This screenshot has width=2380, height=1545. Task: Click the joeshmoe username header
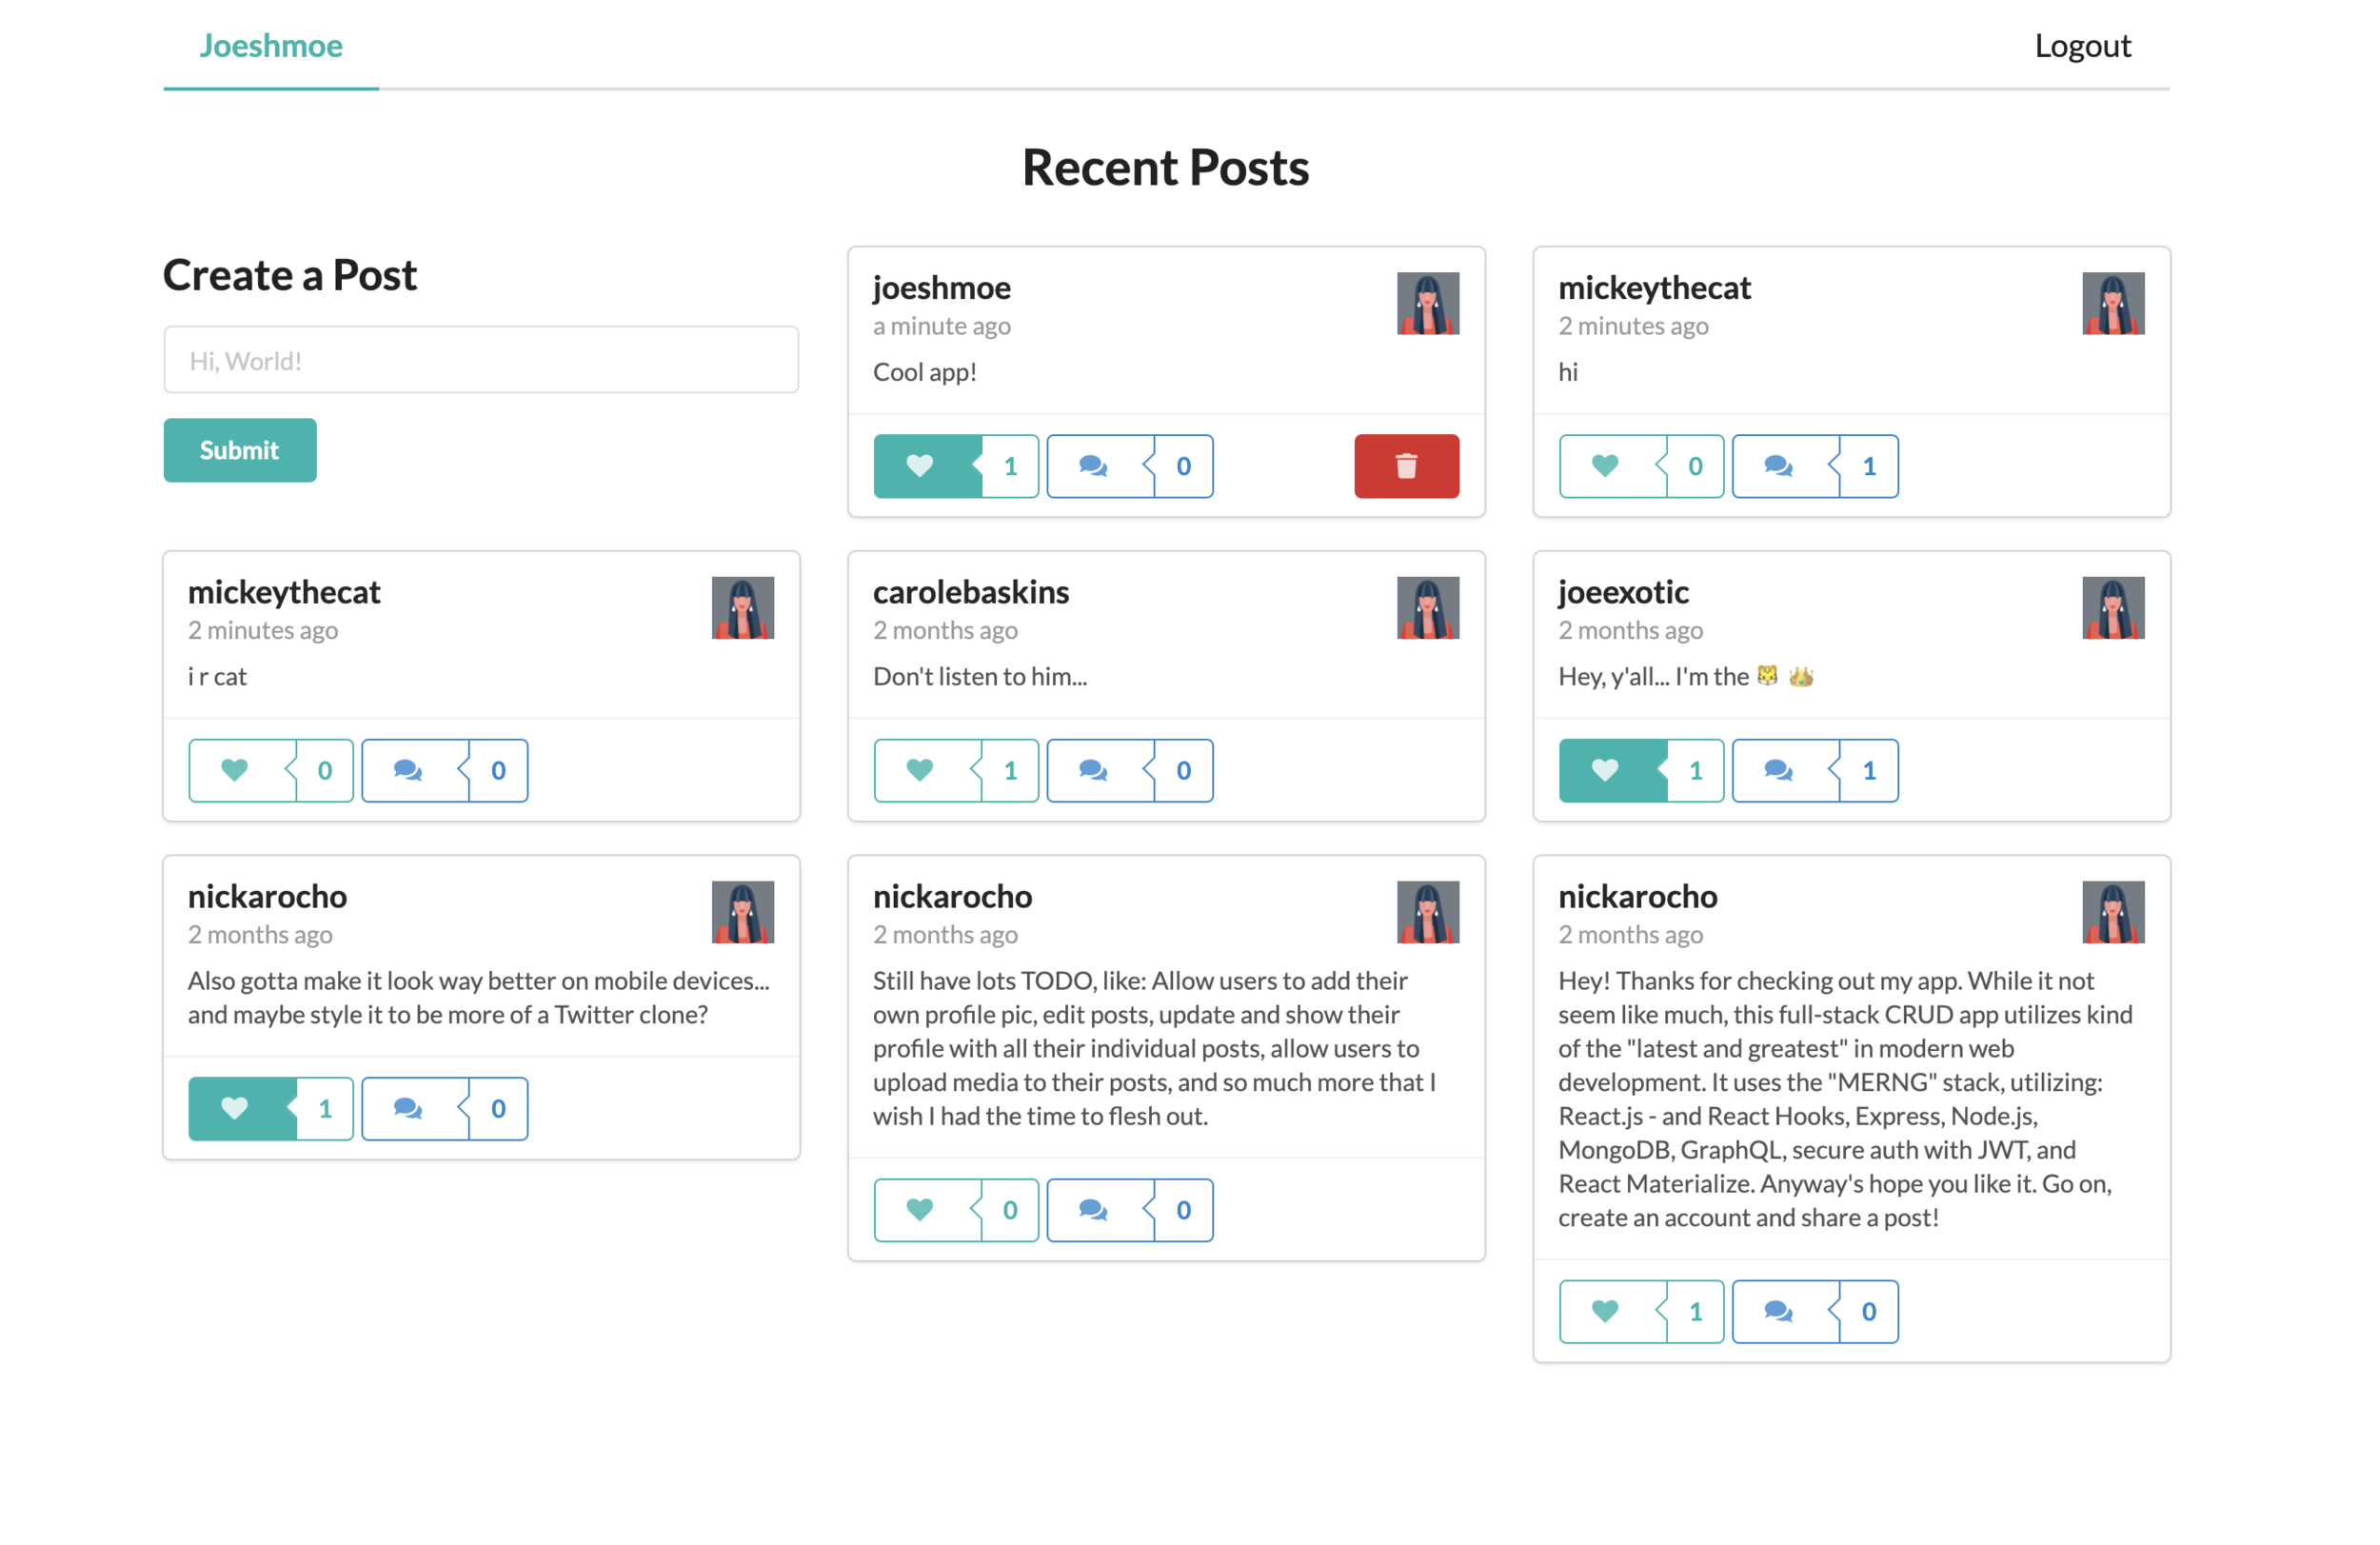coord(942,288)
